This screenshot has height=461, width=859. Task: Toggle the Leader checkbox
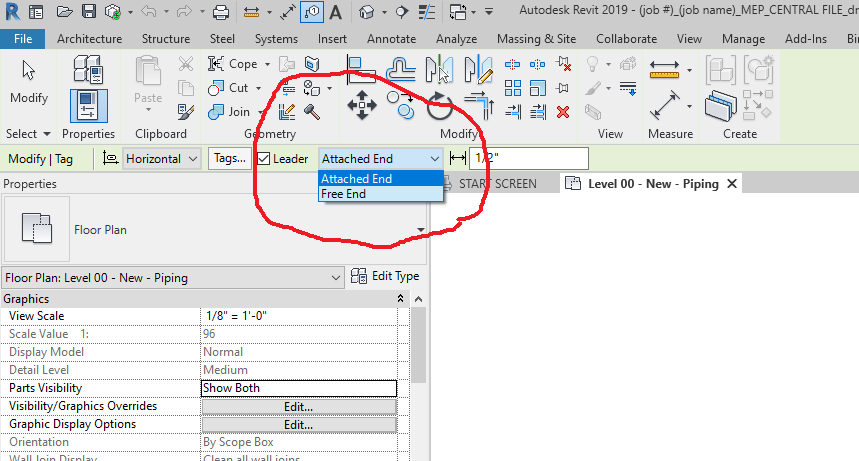tap(264, 159)
